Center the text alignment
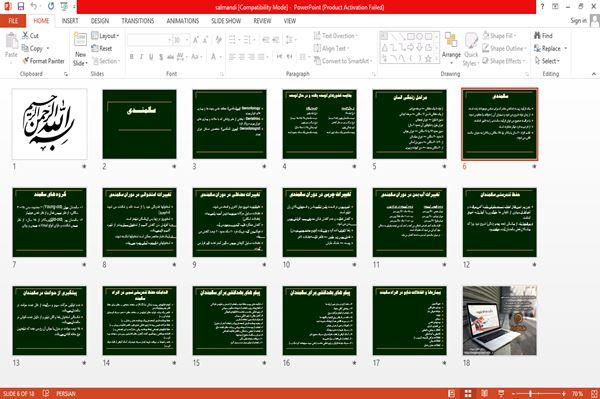Image resolution: width=600 pixels, height=399 pixels. pyautogui.click(x=241, y=57)
